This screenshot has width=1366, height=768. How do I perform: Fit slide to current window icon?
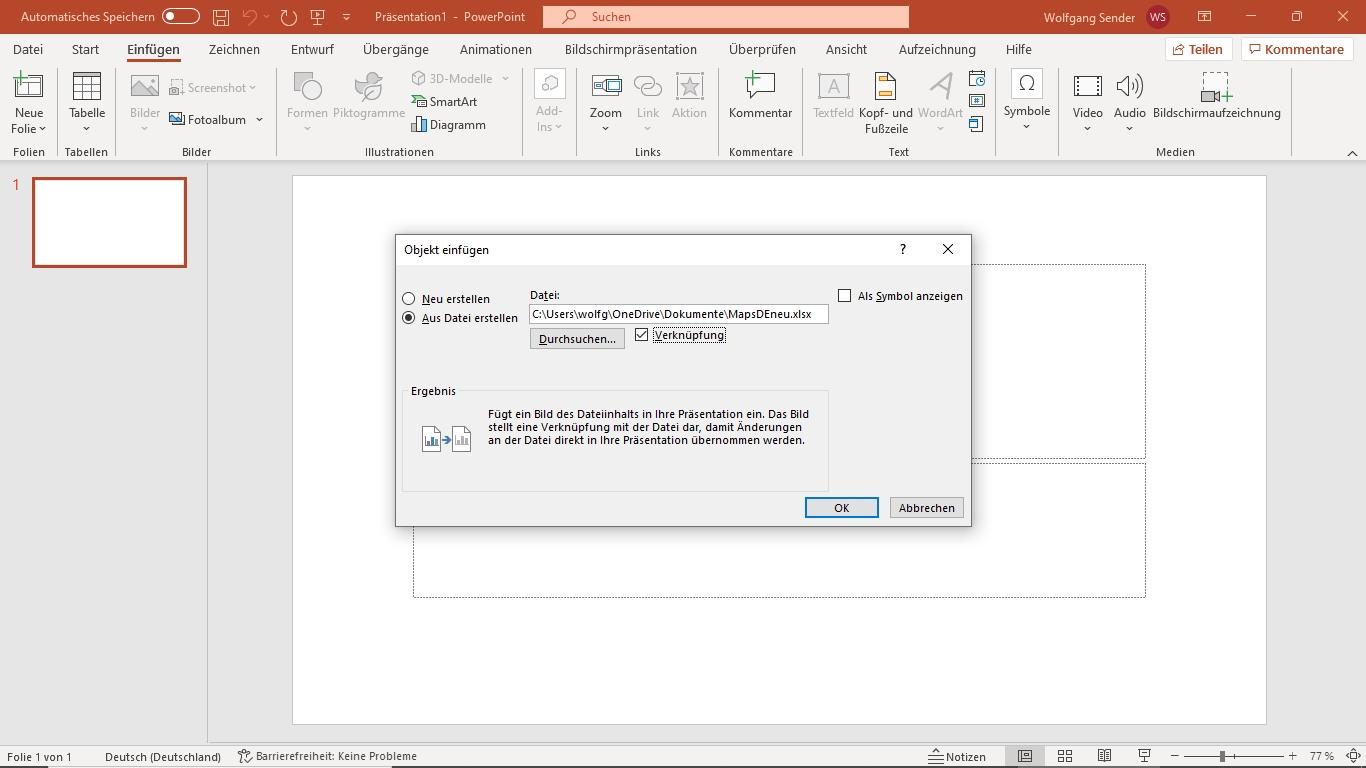pyautogui.click(x=1353, y=756)
